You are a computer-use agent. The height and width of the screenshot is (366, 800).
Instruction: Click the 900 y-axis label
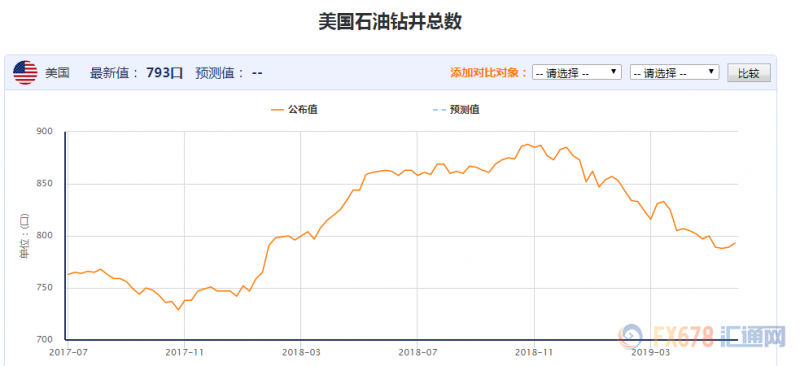tap(45, 132)
